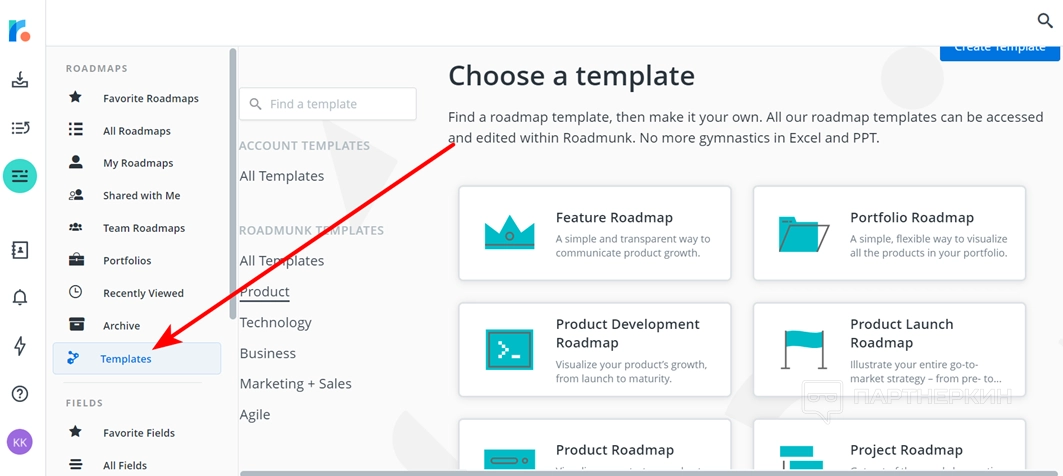Go to Shared with Me roadmaps
Image resolution: width=1063 pixels, height=476 pixels.
[141, 196]
